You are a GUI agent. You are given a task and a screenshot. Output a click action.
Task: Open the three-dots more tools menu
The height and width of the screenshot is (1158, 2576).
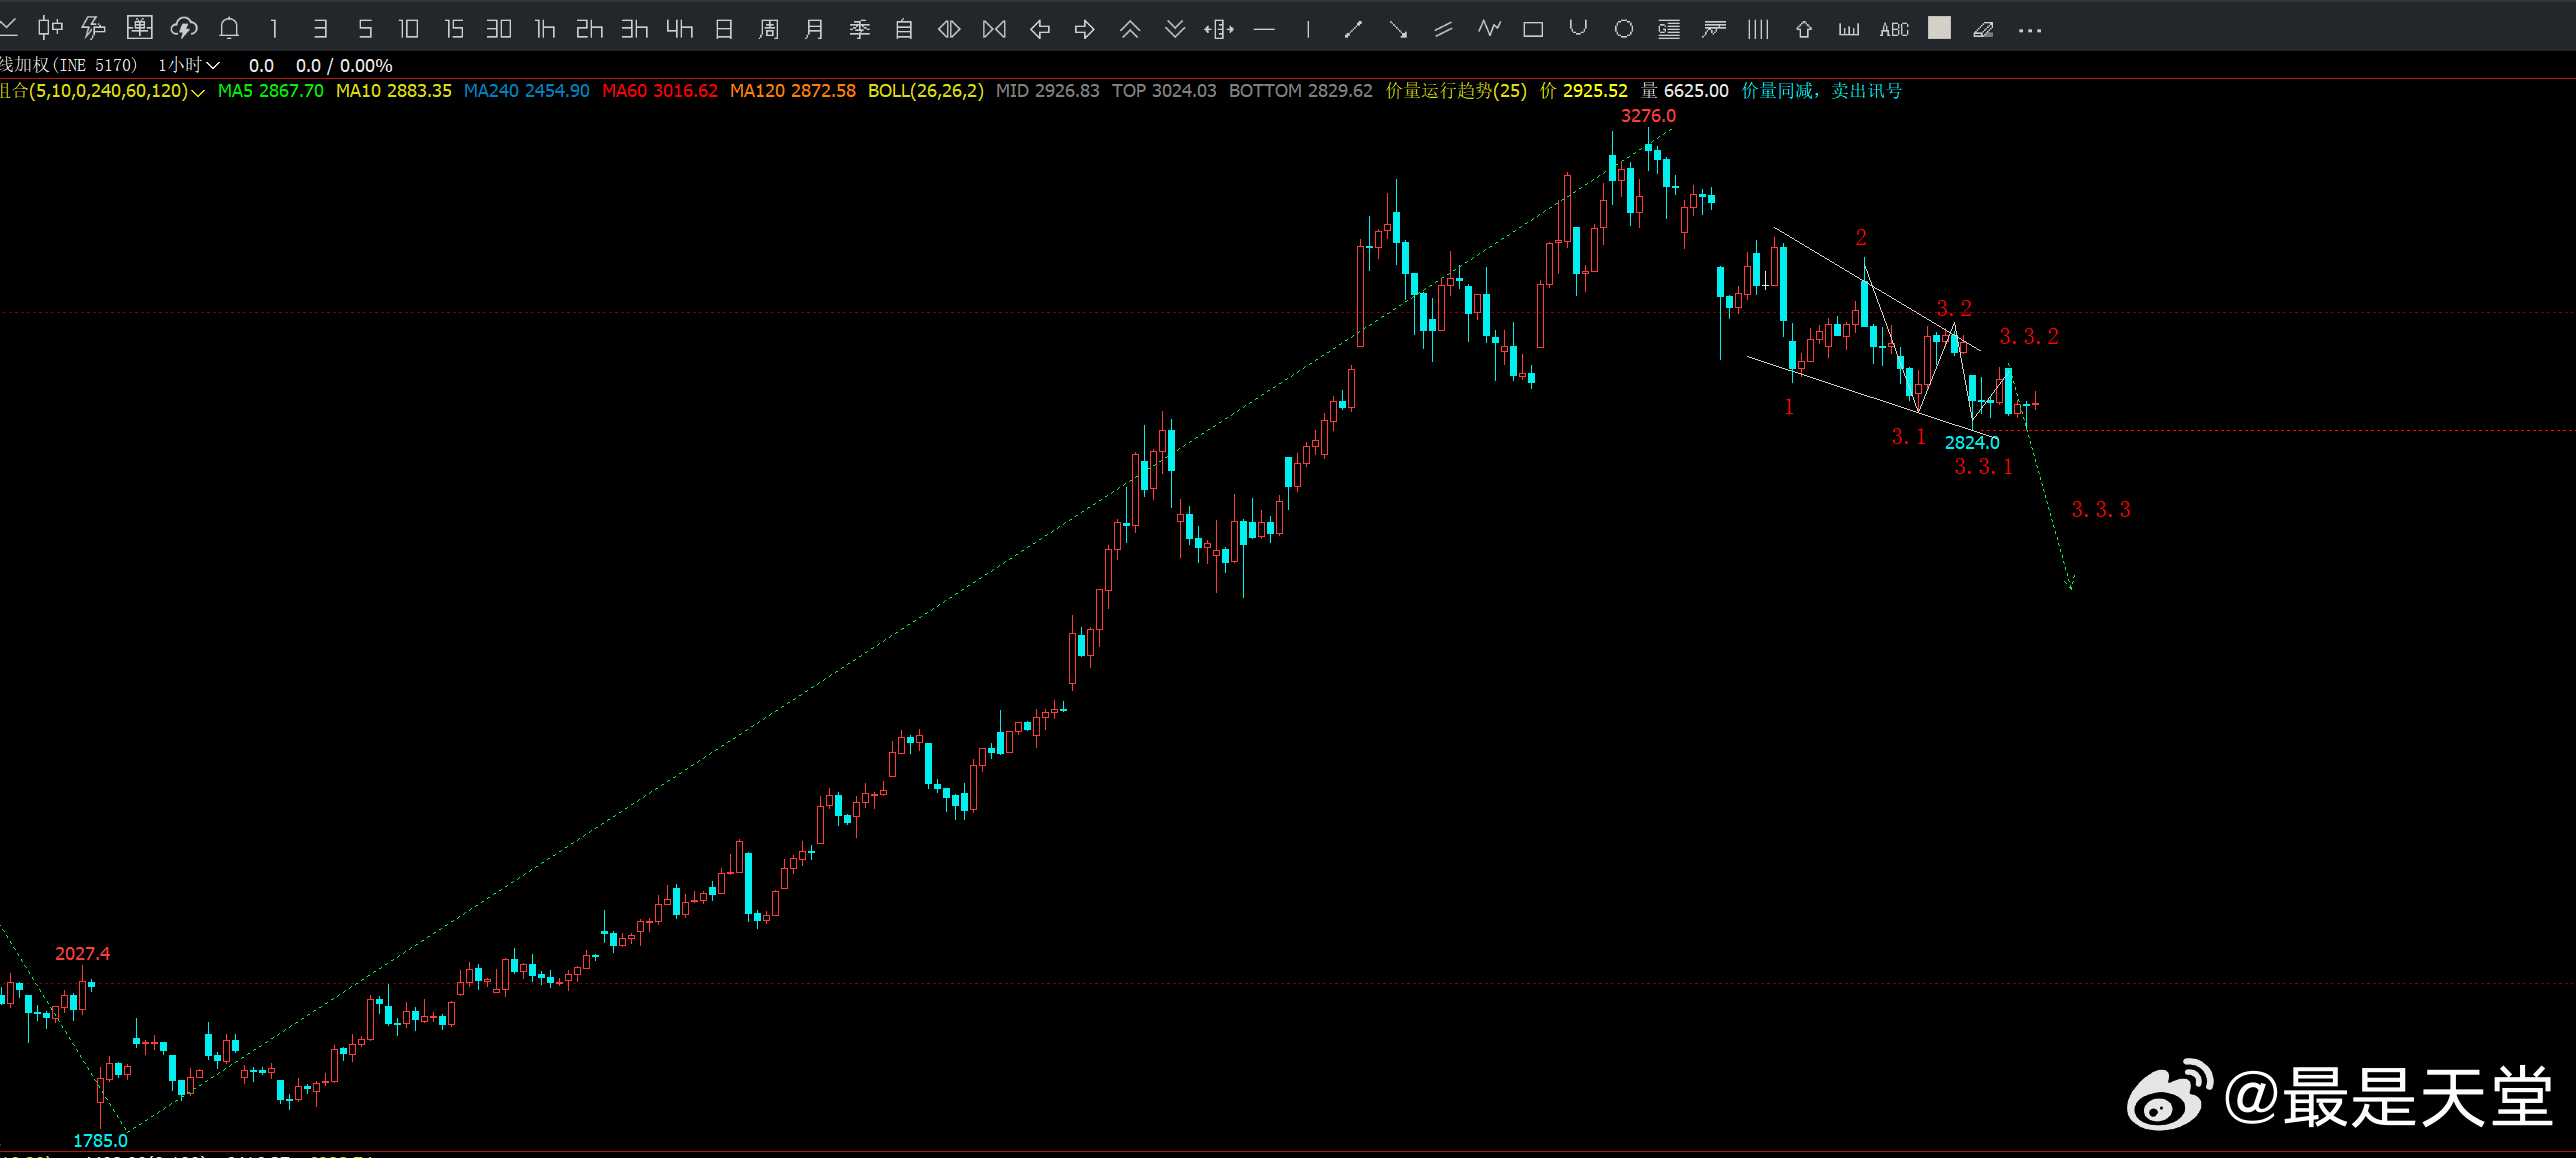[2030, 30]
